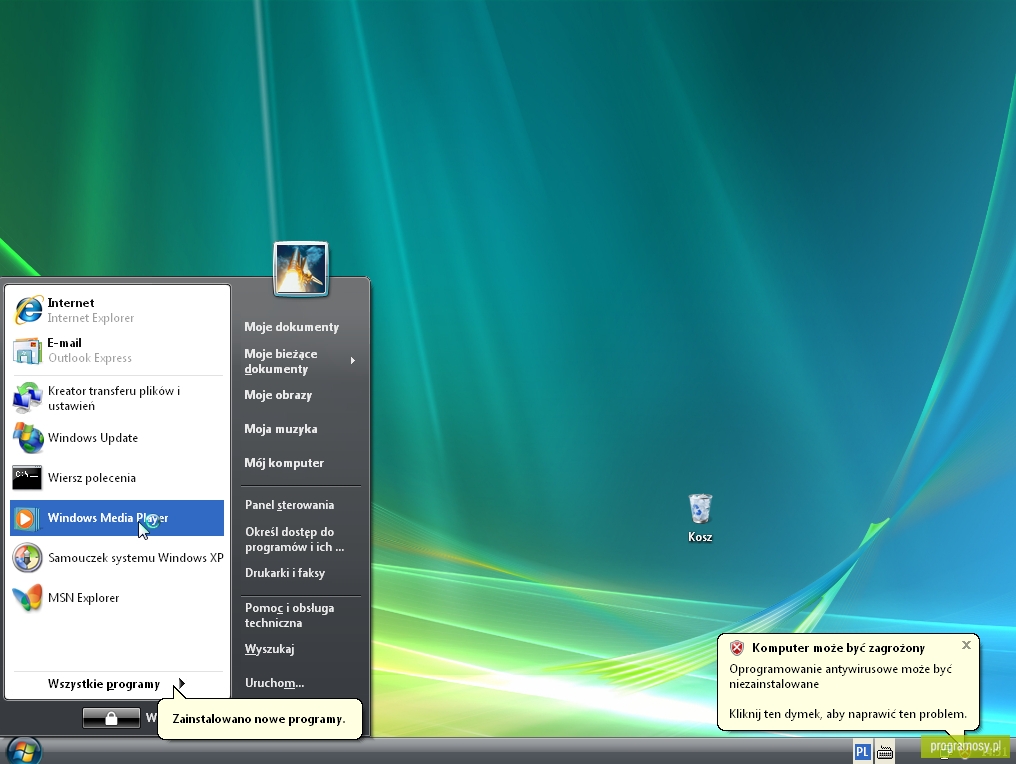Open Wiersz polecenia command prompt
The width and height of the screenshot is (1016, 764).
117,478
